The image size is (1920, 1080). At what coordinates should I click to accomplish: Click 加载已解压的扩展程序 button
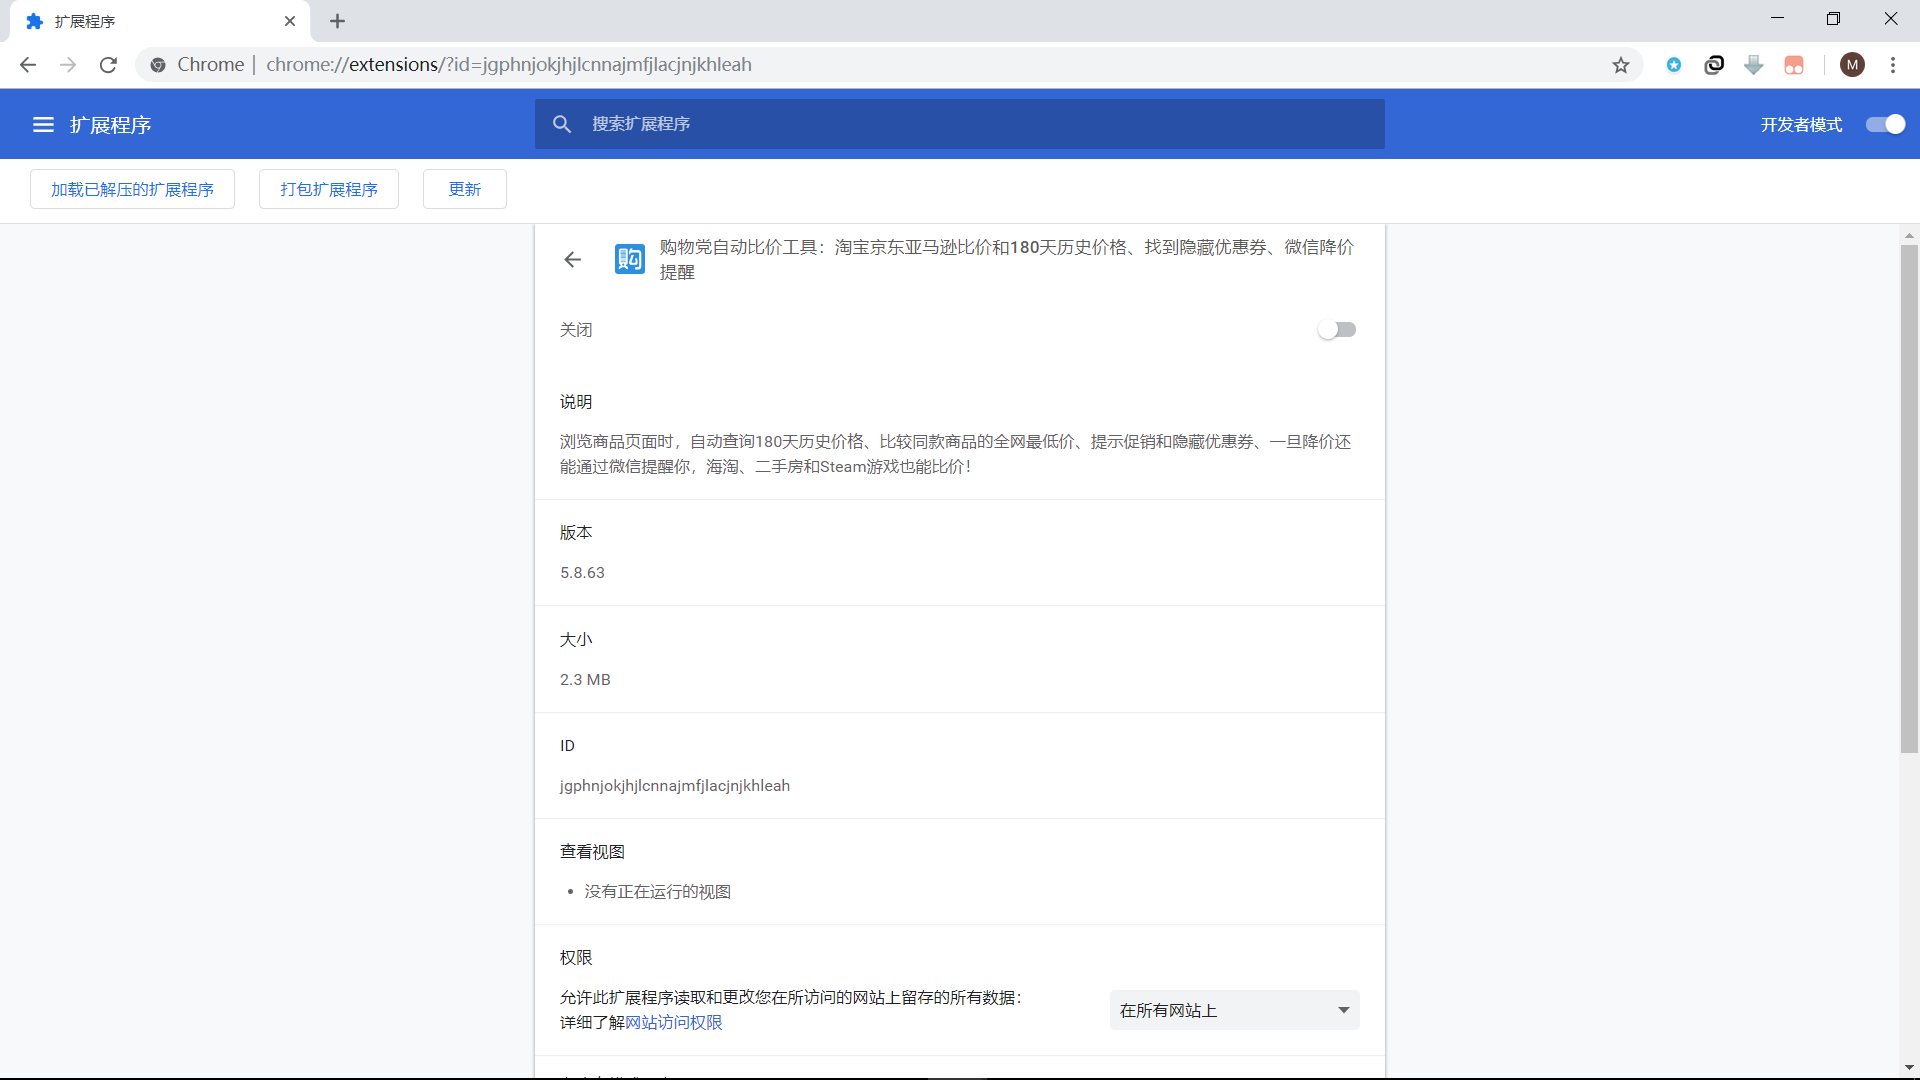coord(132,189)
